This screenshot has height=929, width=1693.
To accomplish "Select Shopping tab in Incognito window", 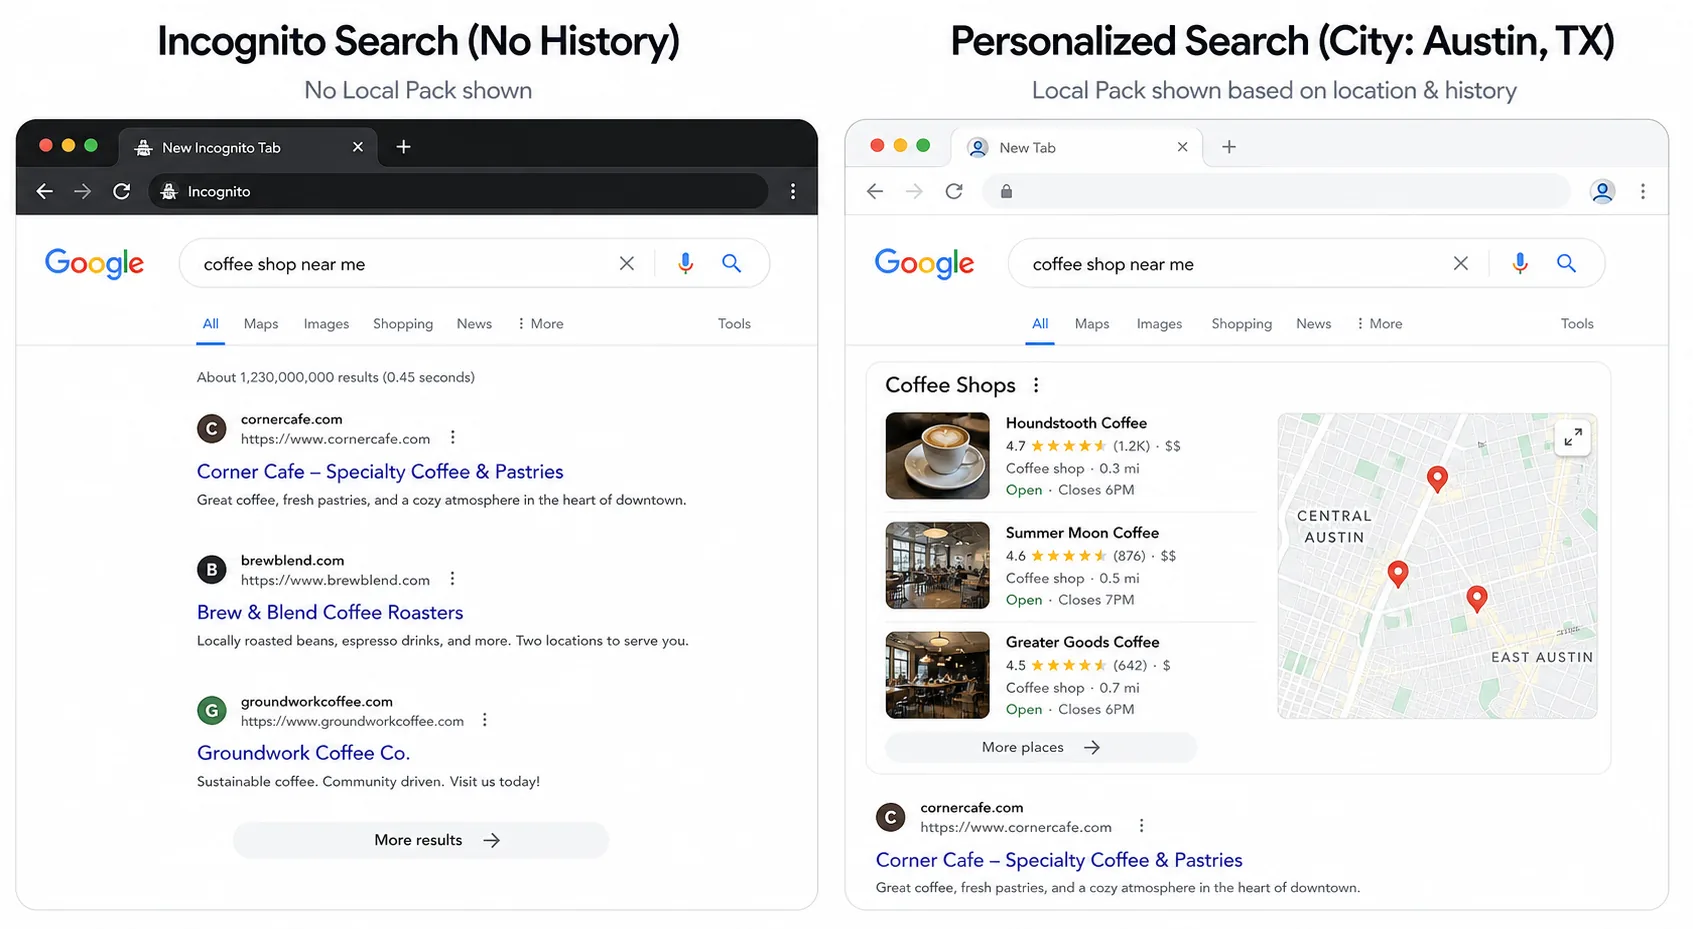I will pos(403,323).
